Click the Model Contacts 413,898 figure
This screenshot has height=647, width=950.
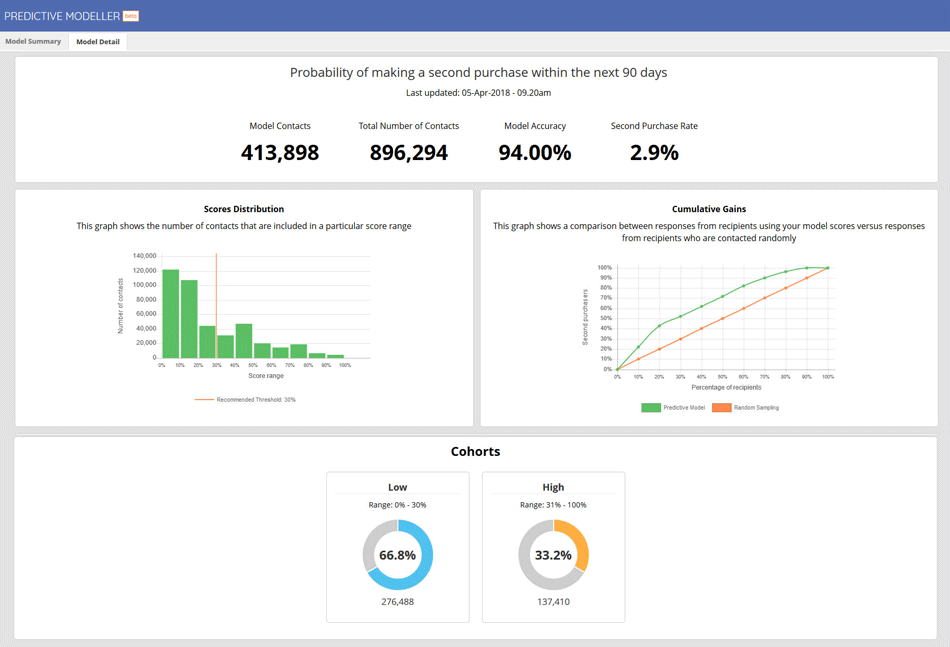(280, 153)
